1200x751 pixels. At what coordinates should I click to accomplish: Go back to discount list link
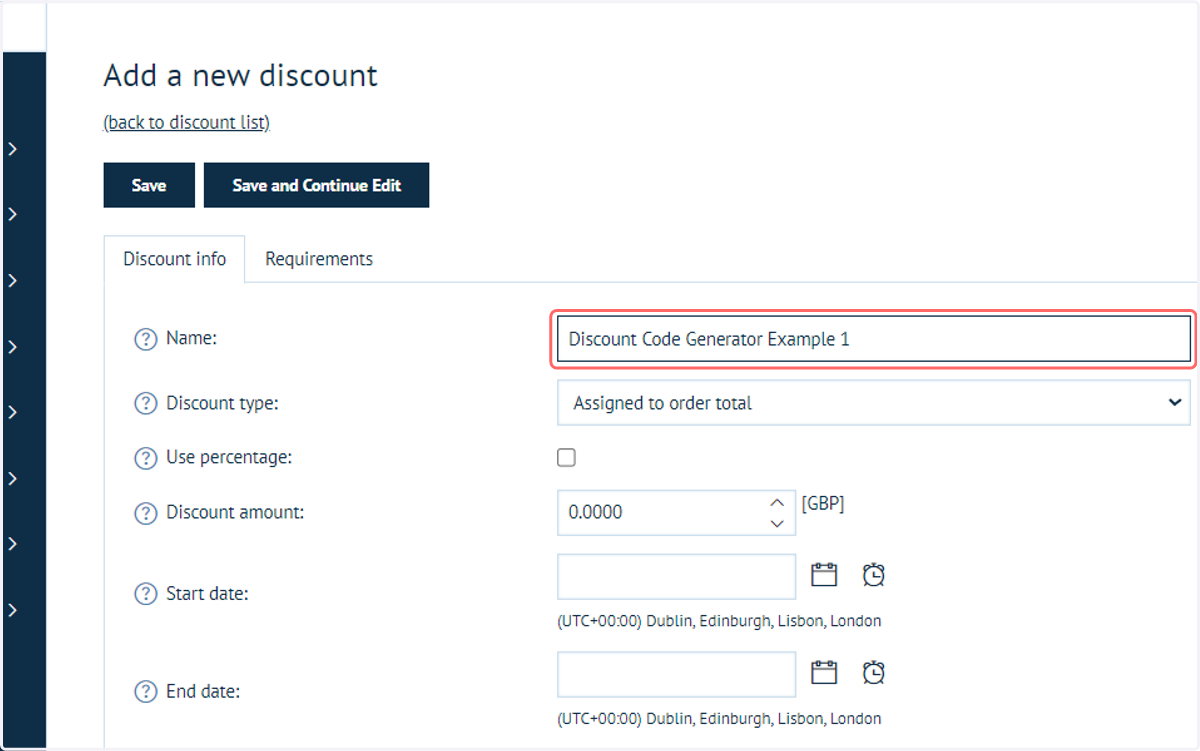click(x=187, y=122)
